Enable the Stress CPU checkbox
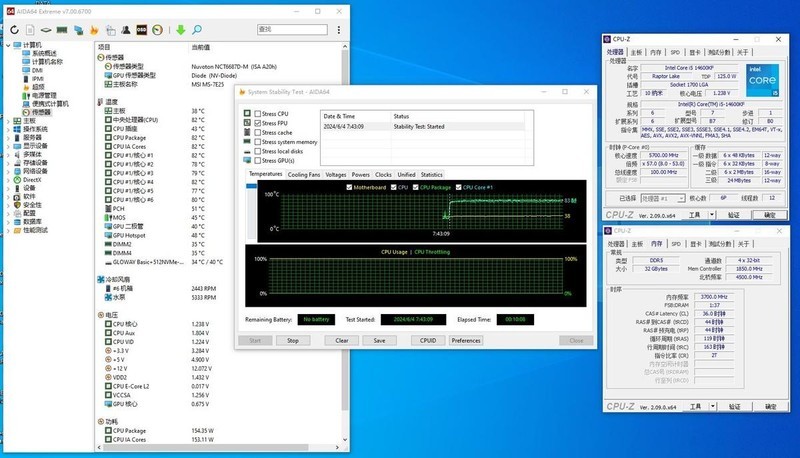 (258, 114)
